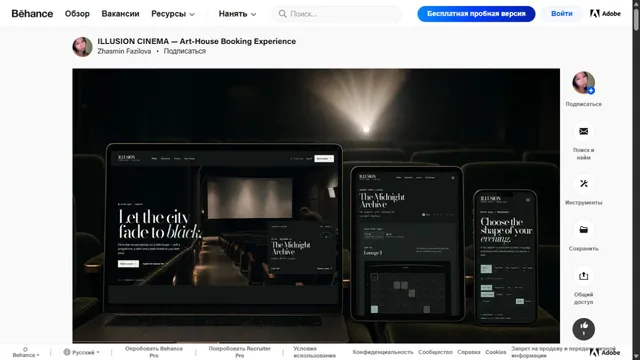Follow author via sidebar avatar plus icon
640x360 pixels.
tap(591, 91)
